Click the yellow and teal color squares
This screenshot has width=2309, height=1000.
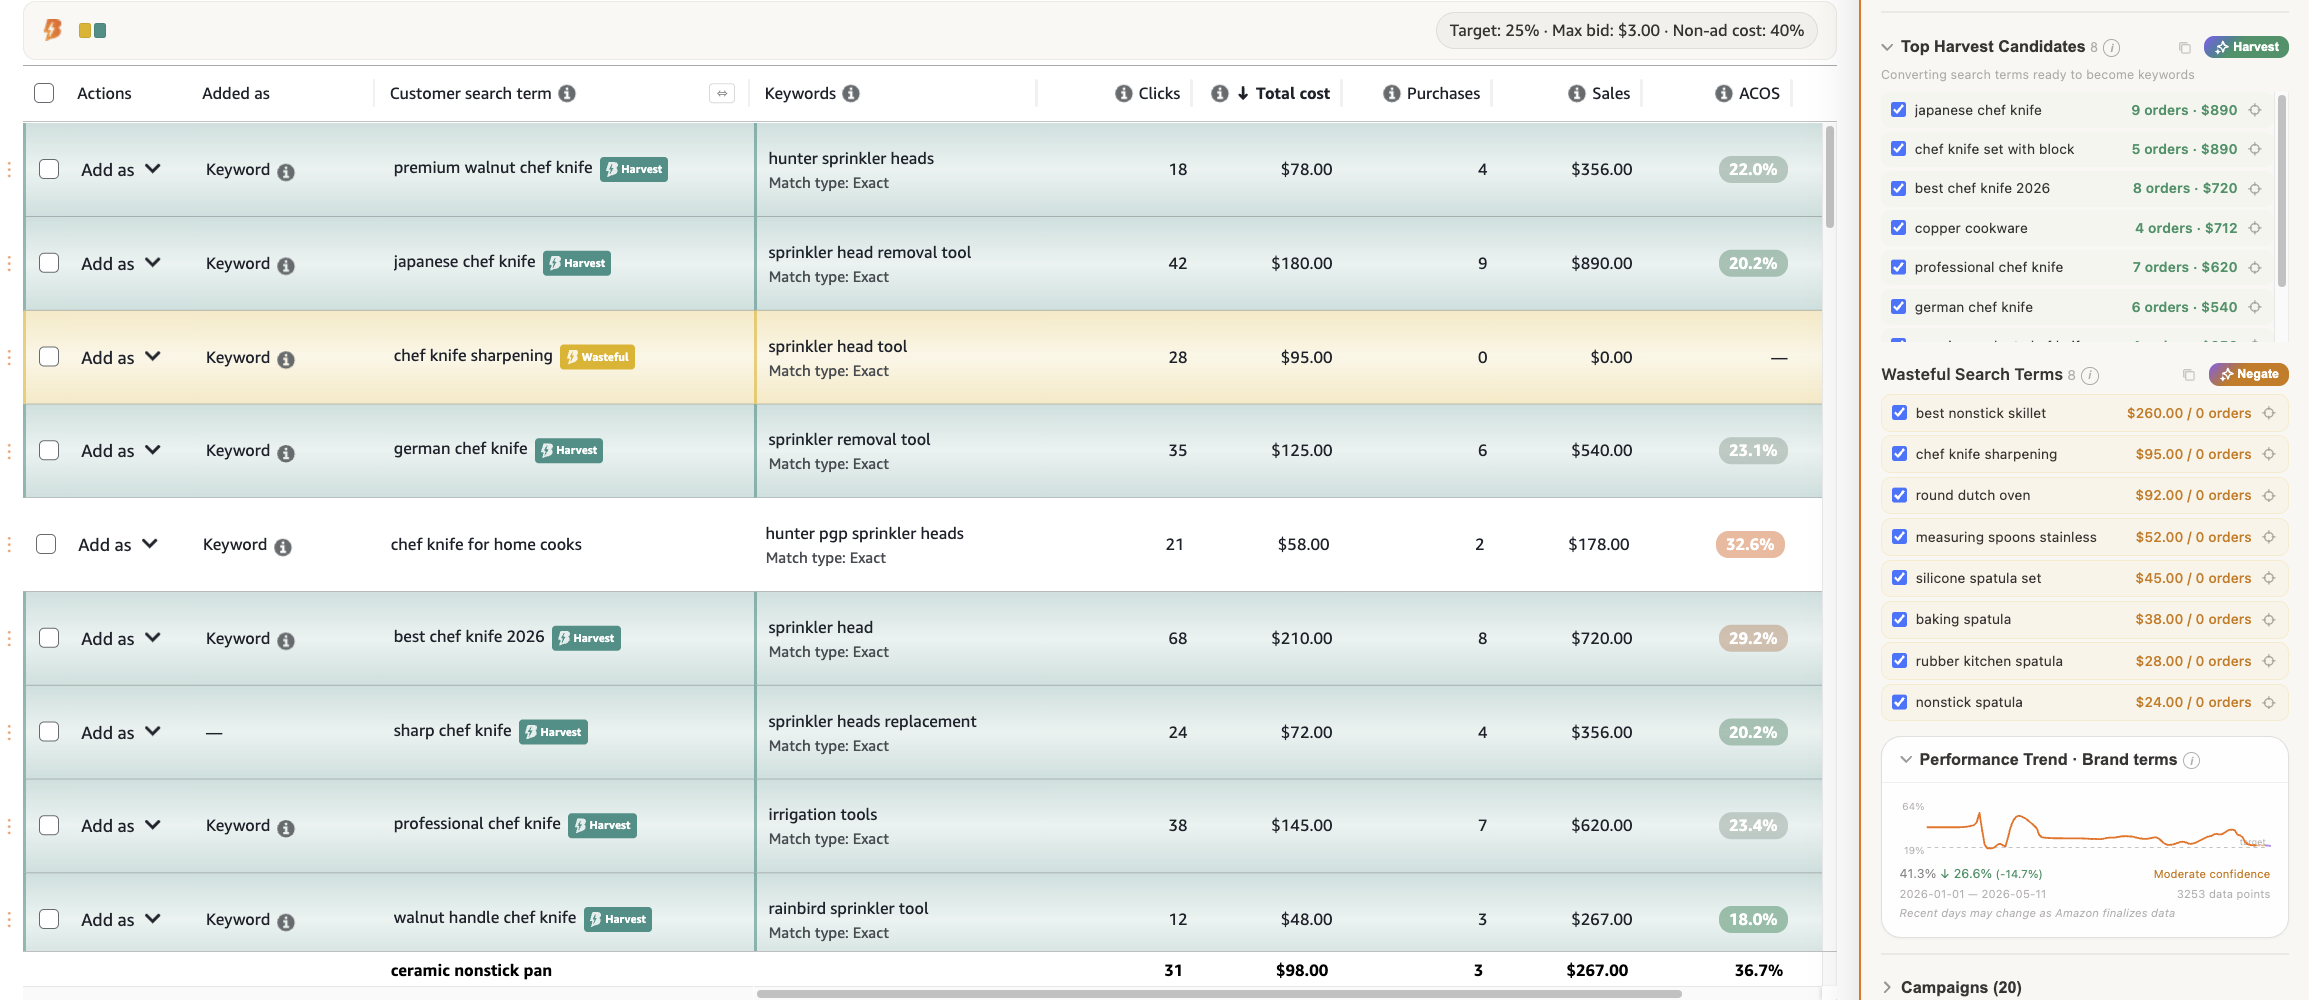[92, 31]
